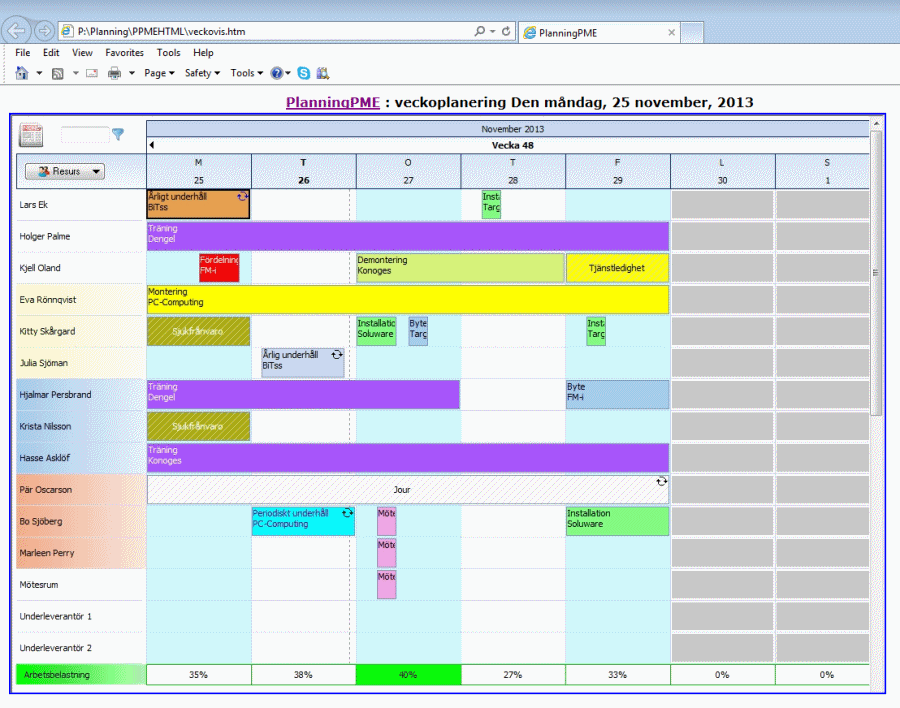Open the Safety dropdown menu
This screenshot has height=708, width=900.
[200, 73]
